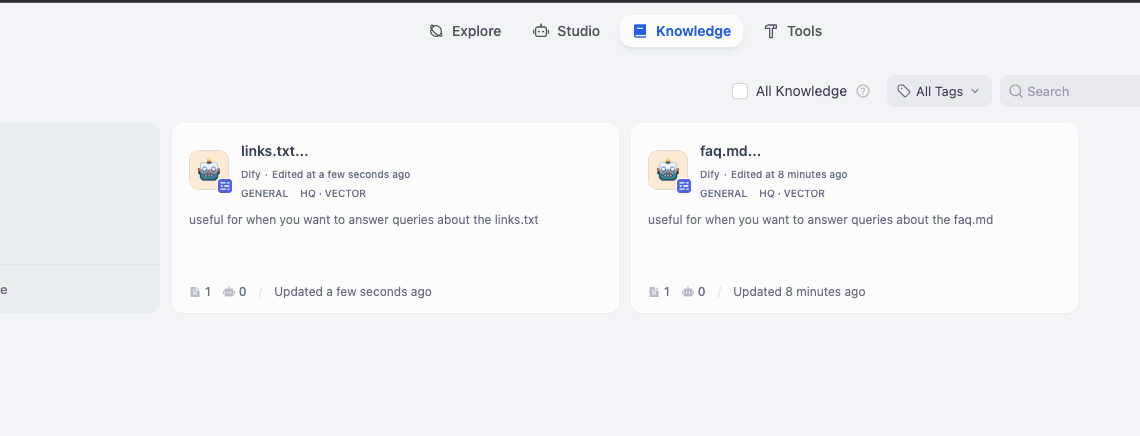Click the tag icon in All Tags
This screenshot has height=436, width=1140.
pos(904,91)
